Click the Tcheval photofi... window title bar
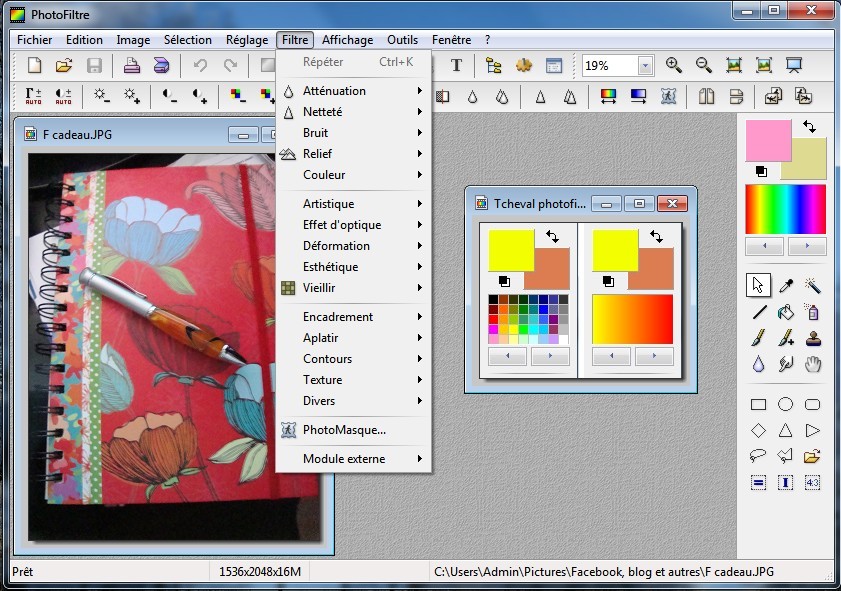Viewport: 841px width, 591px height. [x=580, y=204]
